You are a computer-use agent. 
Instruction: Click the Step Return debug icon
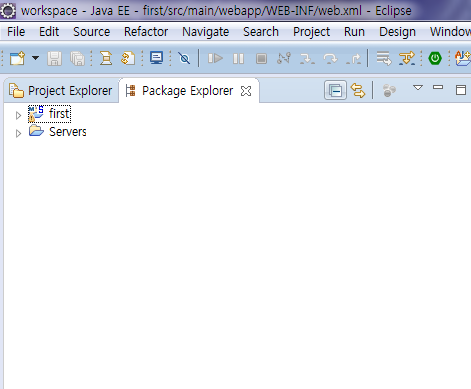[354, 59]
